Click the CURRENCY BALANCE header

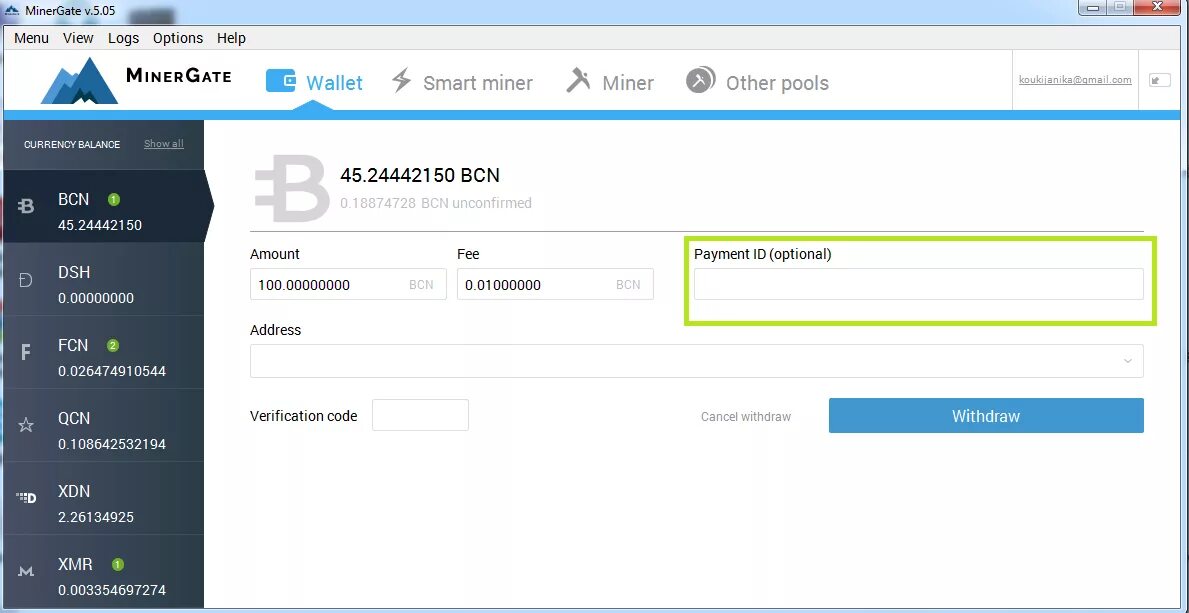72,144
